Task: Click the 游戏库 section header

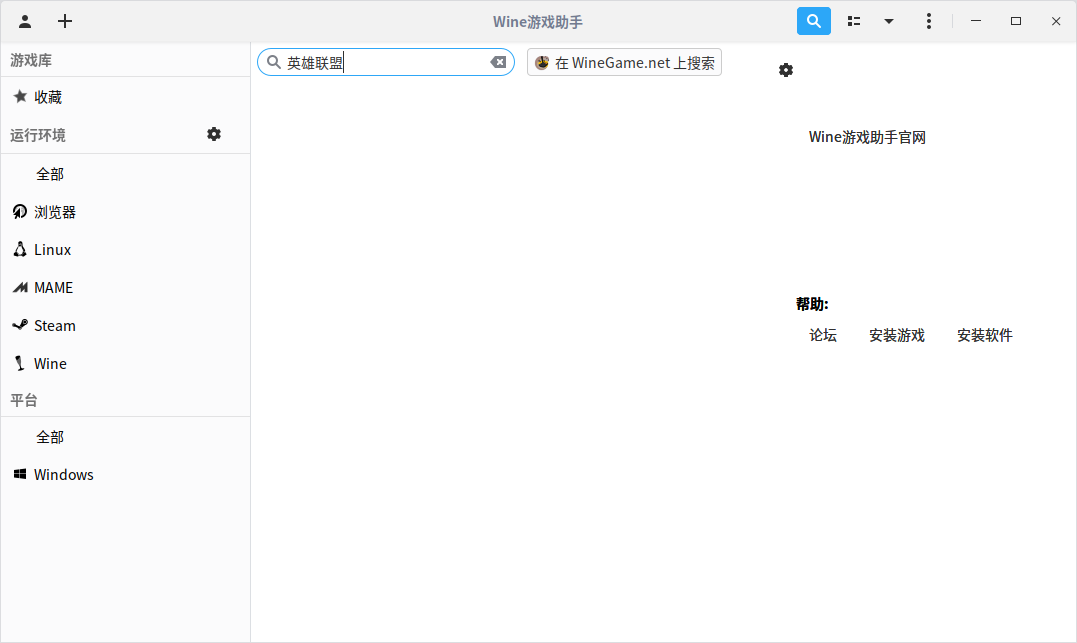Action: pos(31,60)
